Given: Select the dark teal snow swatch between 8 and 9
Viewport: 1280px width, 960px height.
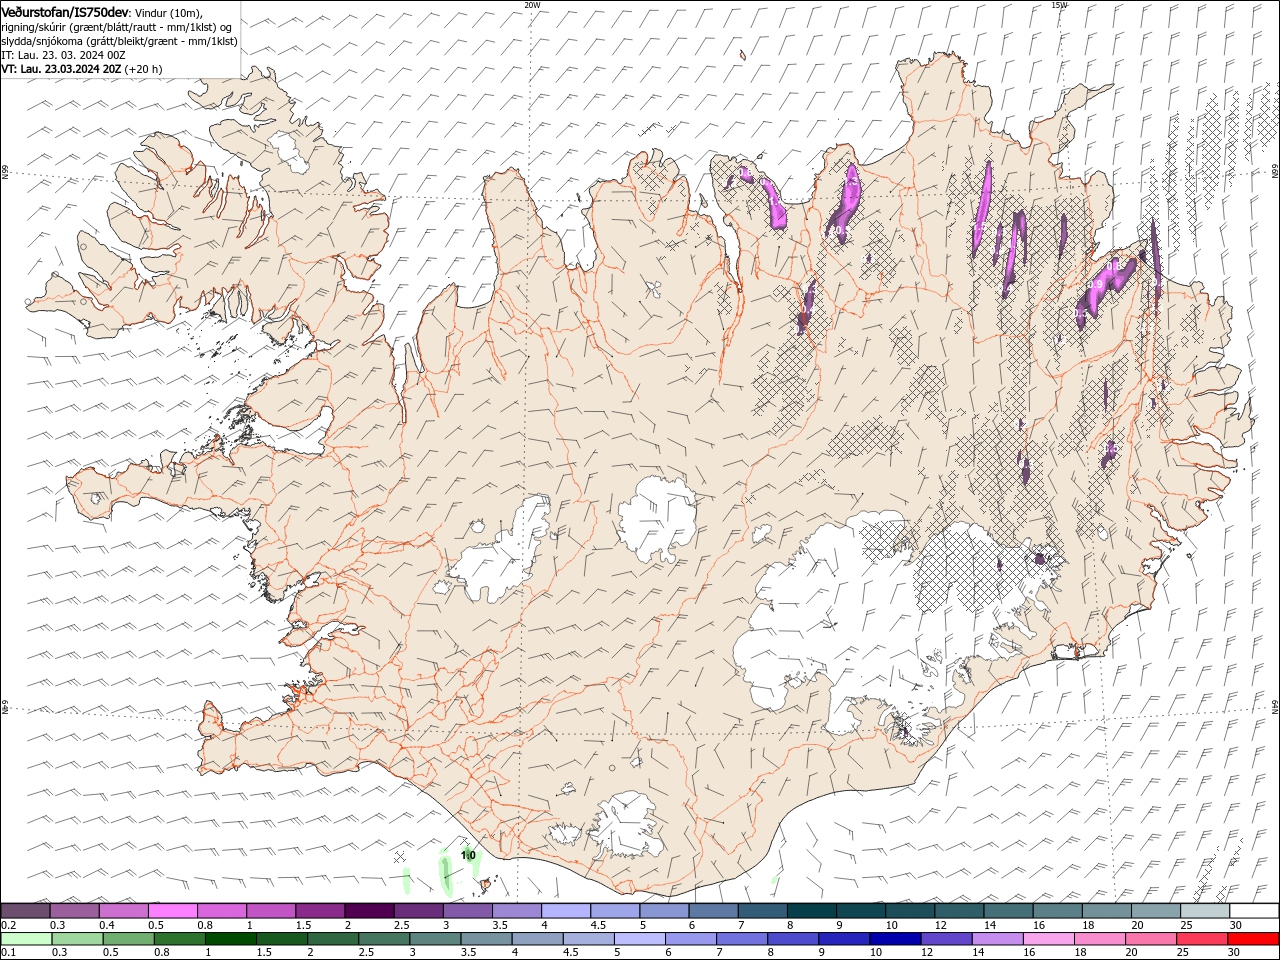Looking at the screenshot, I should pyautogui.click(x=812, y=910).
